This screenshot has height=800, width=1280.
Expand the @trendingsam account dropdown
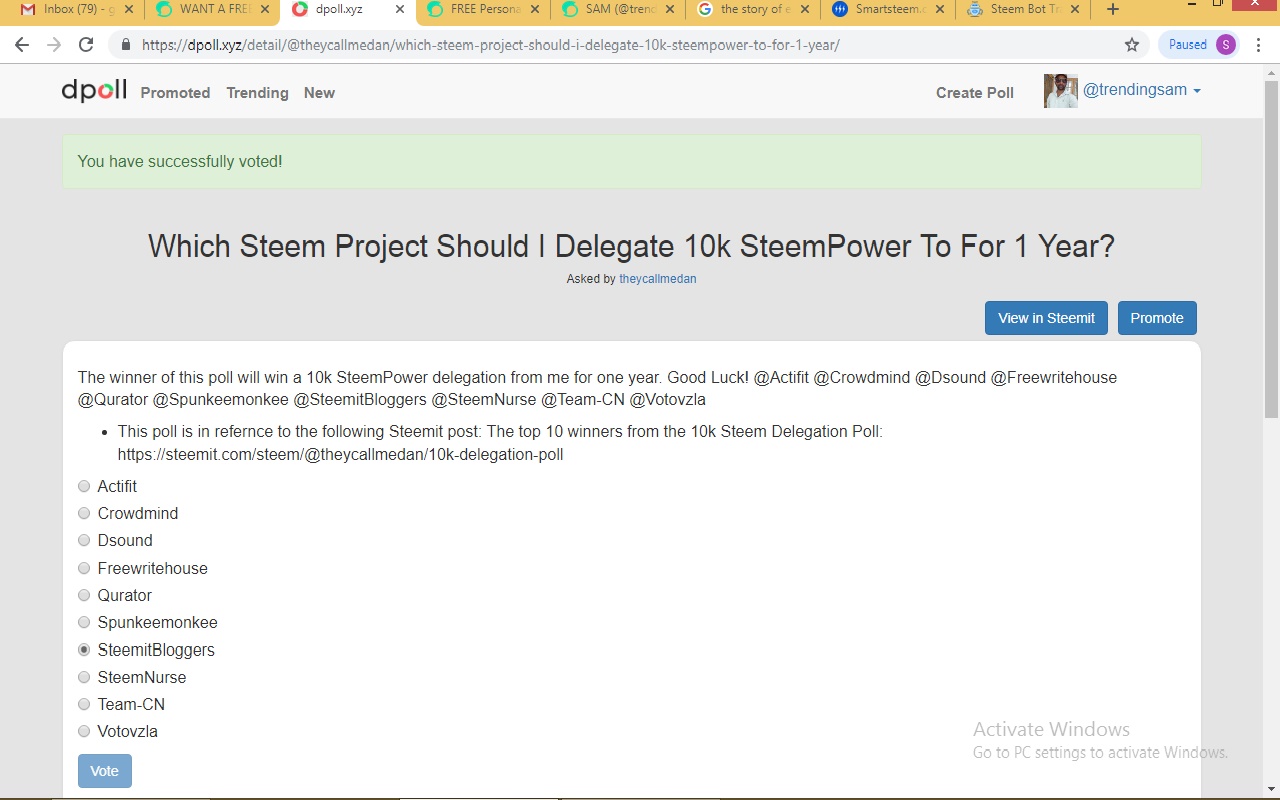click(1142, 90)
